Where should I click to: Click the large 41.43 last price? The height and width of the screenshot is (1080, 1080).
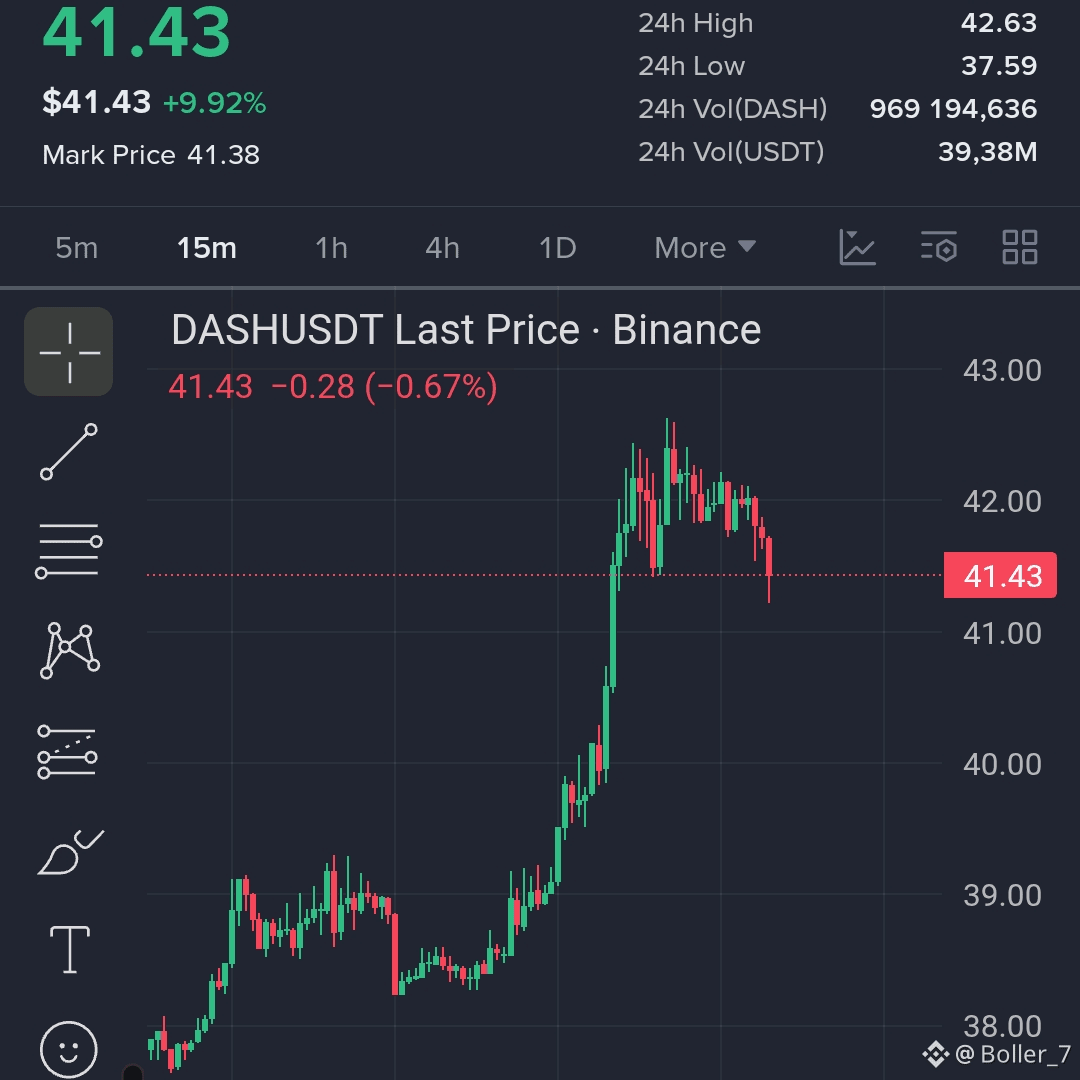click(136, 32)
